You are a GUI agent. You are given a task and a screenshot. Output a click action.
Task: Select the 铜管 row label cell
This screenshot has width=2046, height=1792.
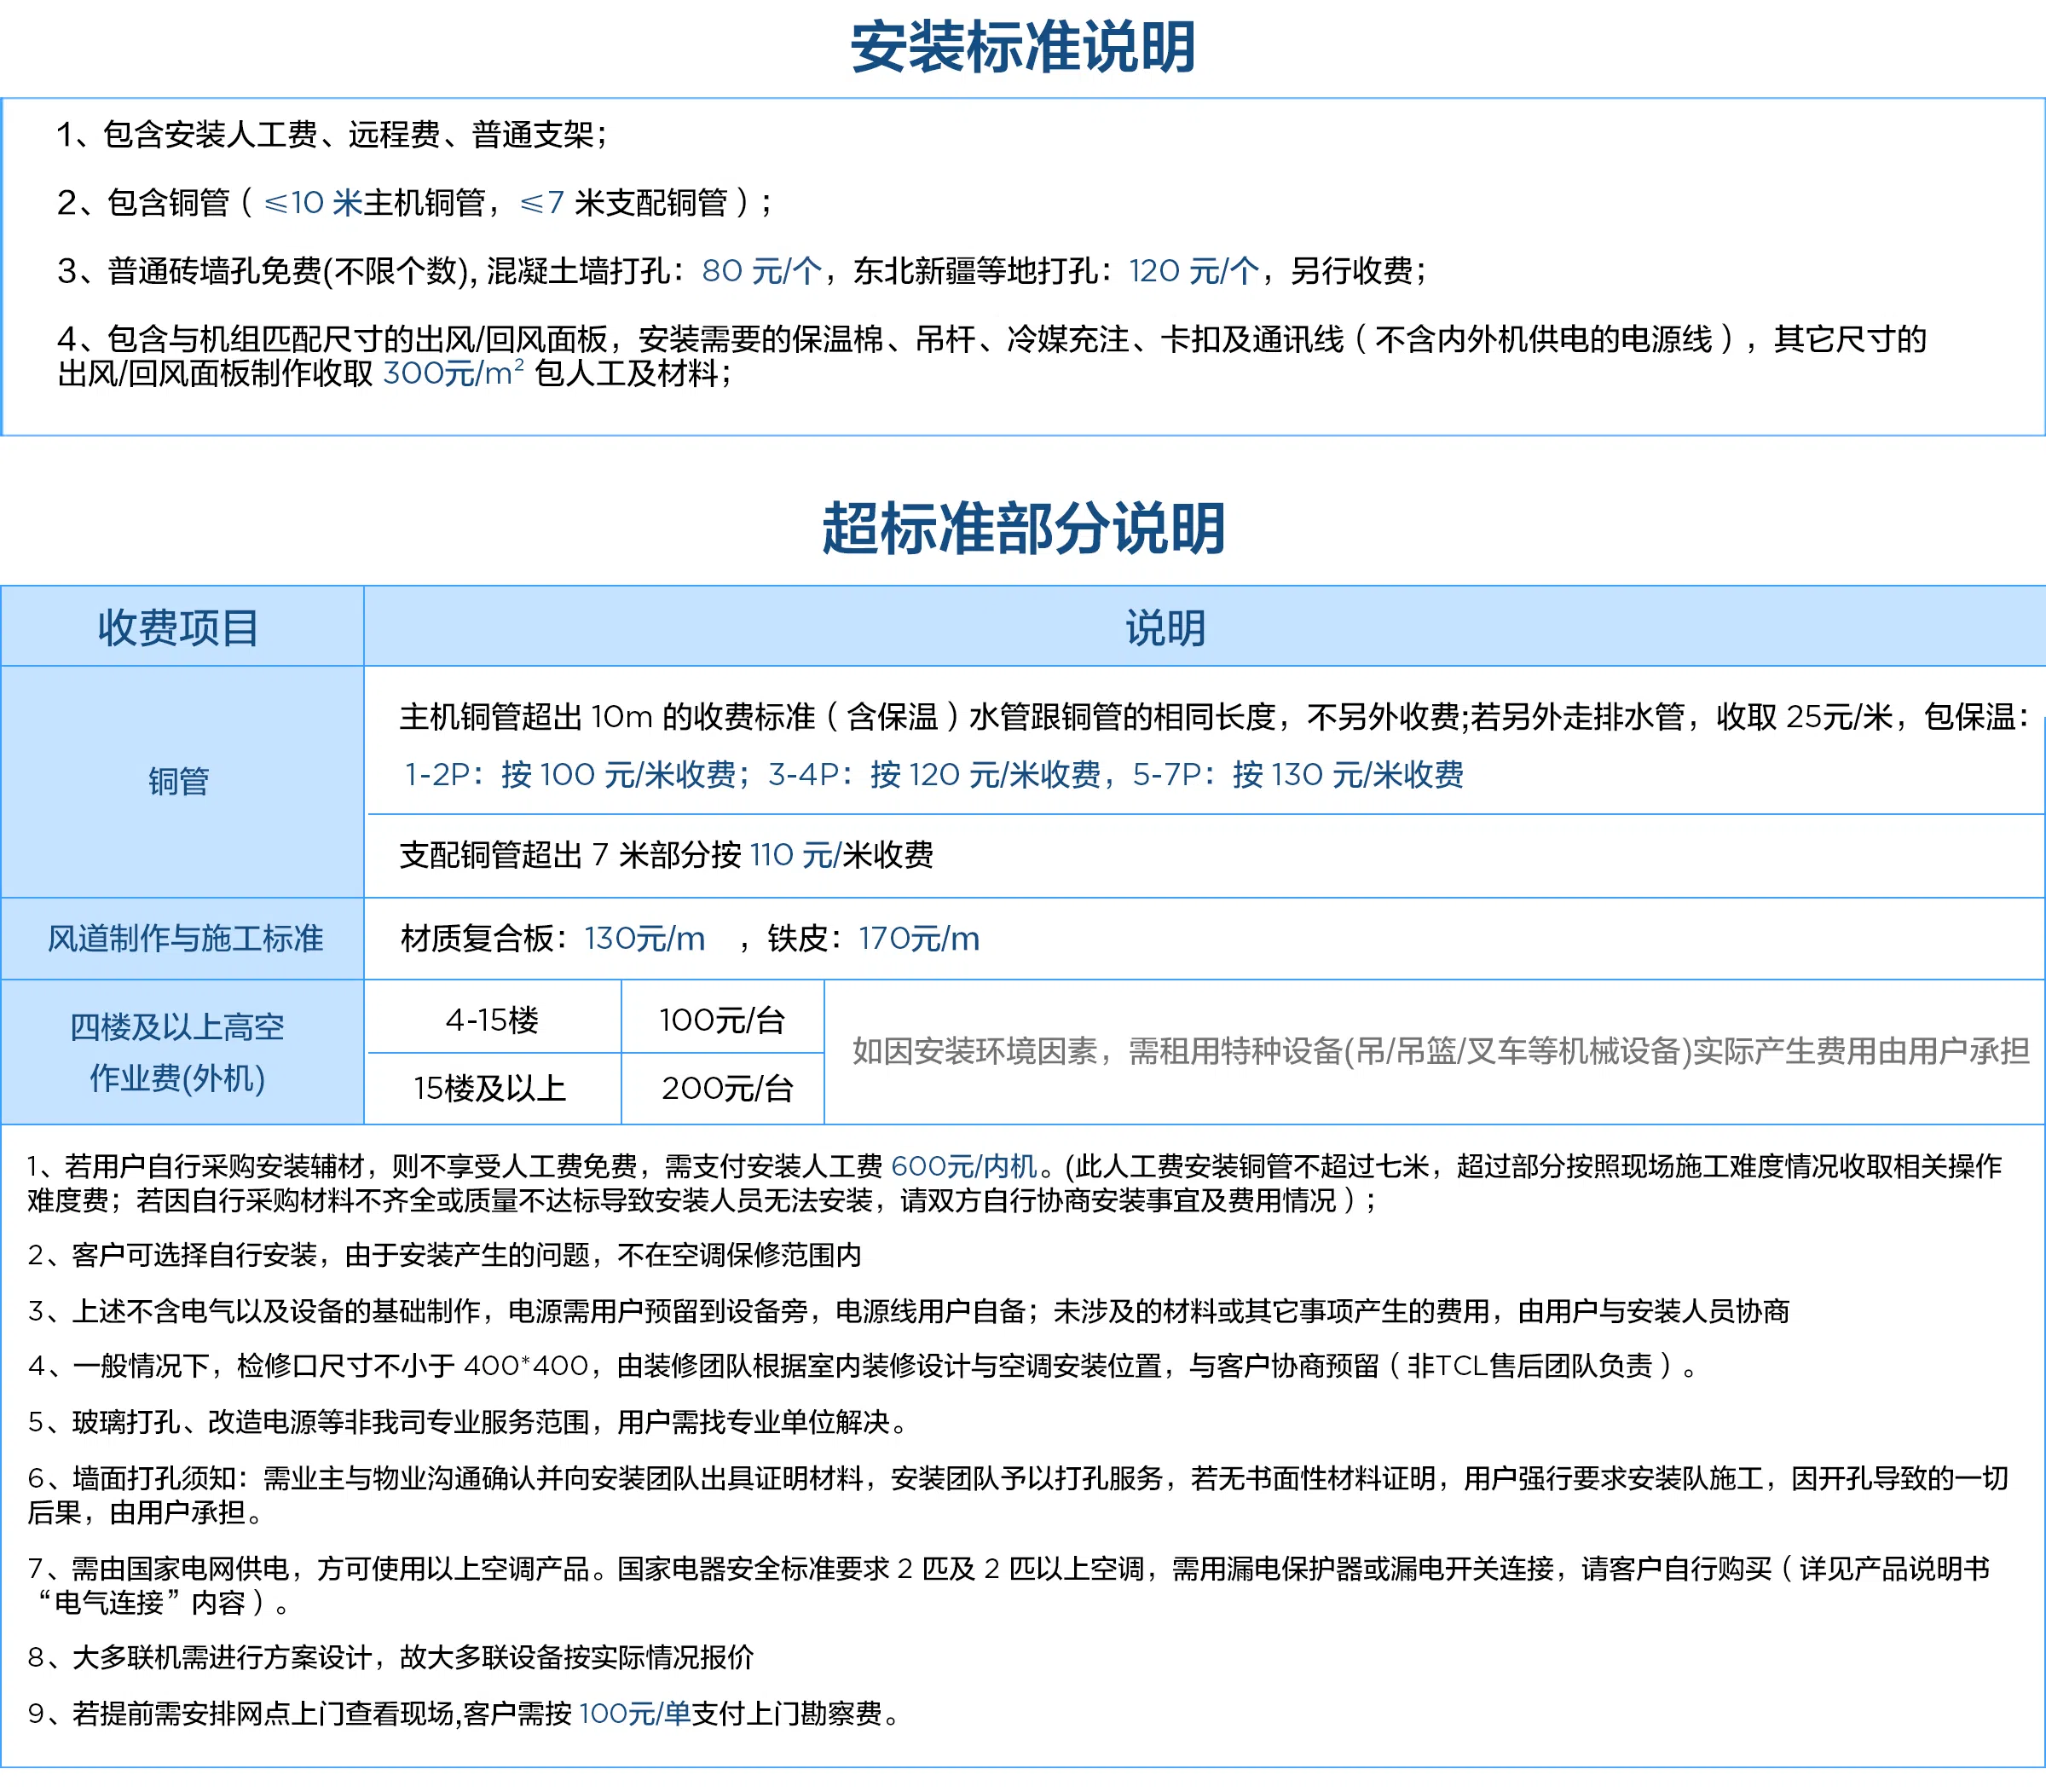179,781
